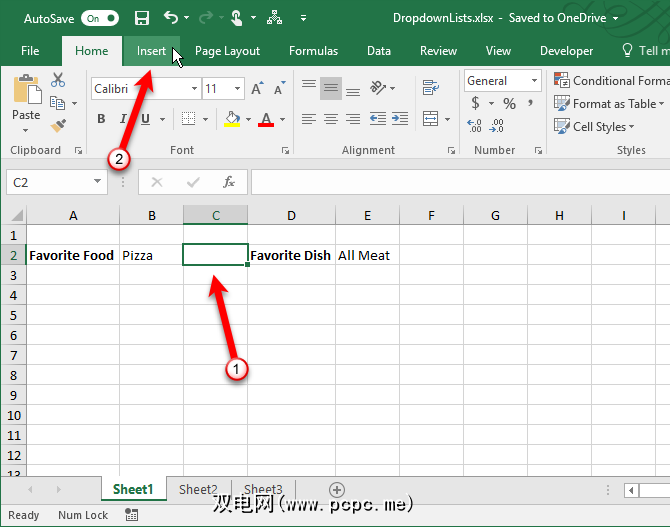
Task: Toggle Italic formatting
Action: [x=124, y=119]
